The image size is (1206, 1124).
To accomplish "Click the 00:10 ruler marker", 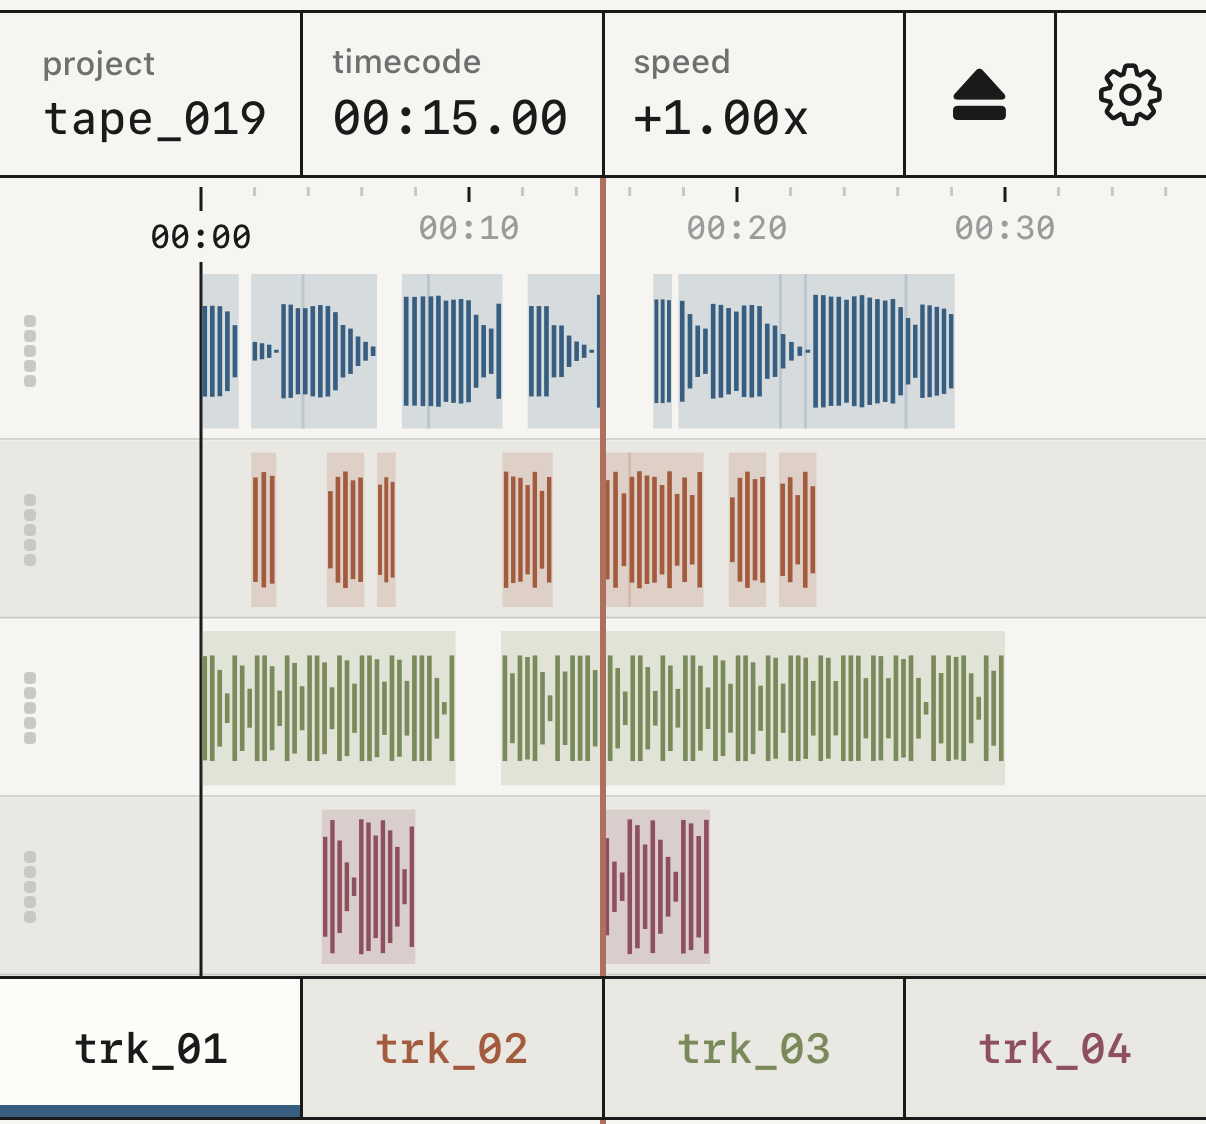I will [469, 229].
